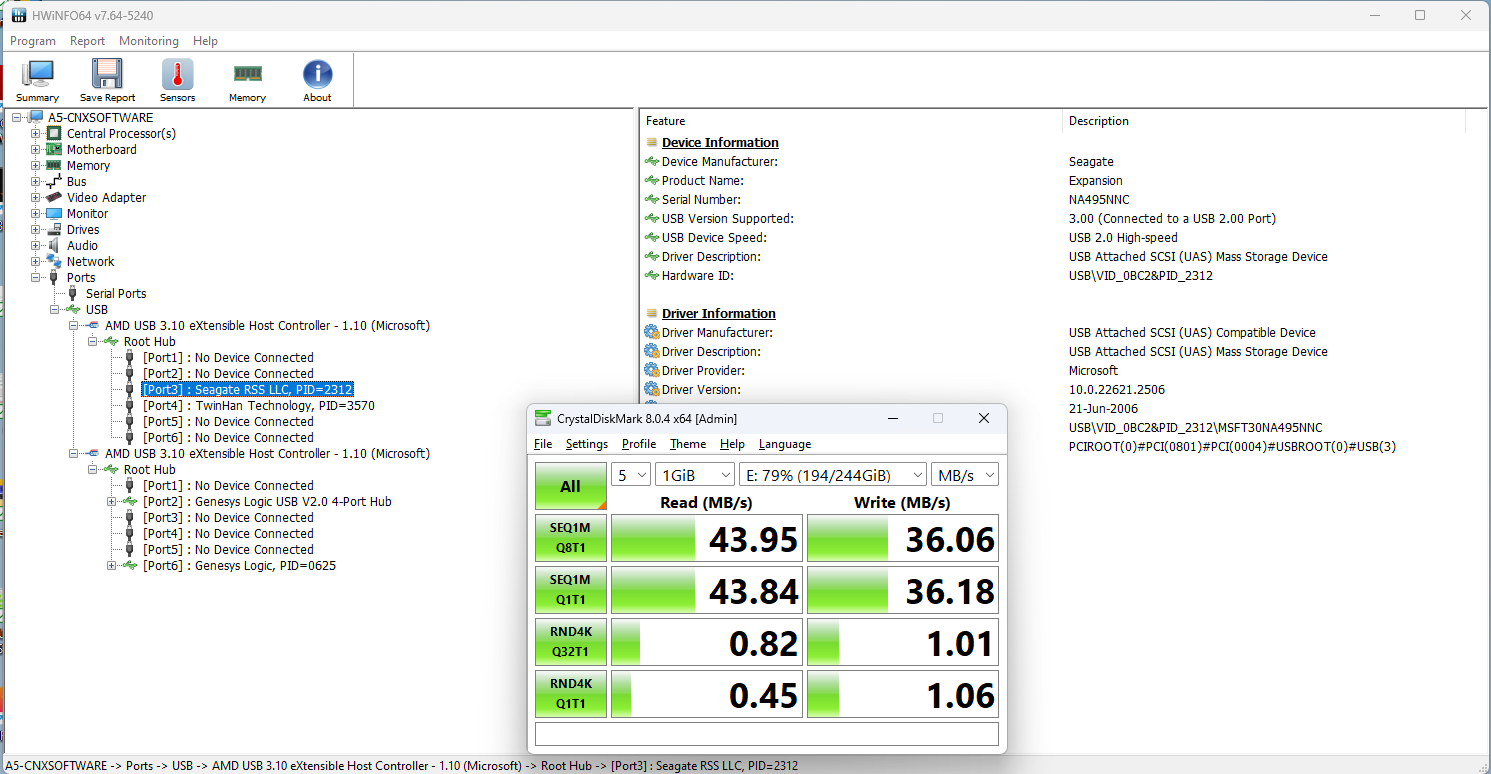Open CrystalDiskMark Theme menu
This screenshot has width=1491, height=774.
[x=688, y=444]
